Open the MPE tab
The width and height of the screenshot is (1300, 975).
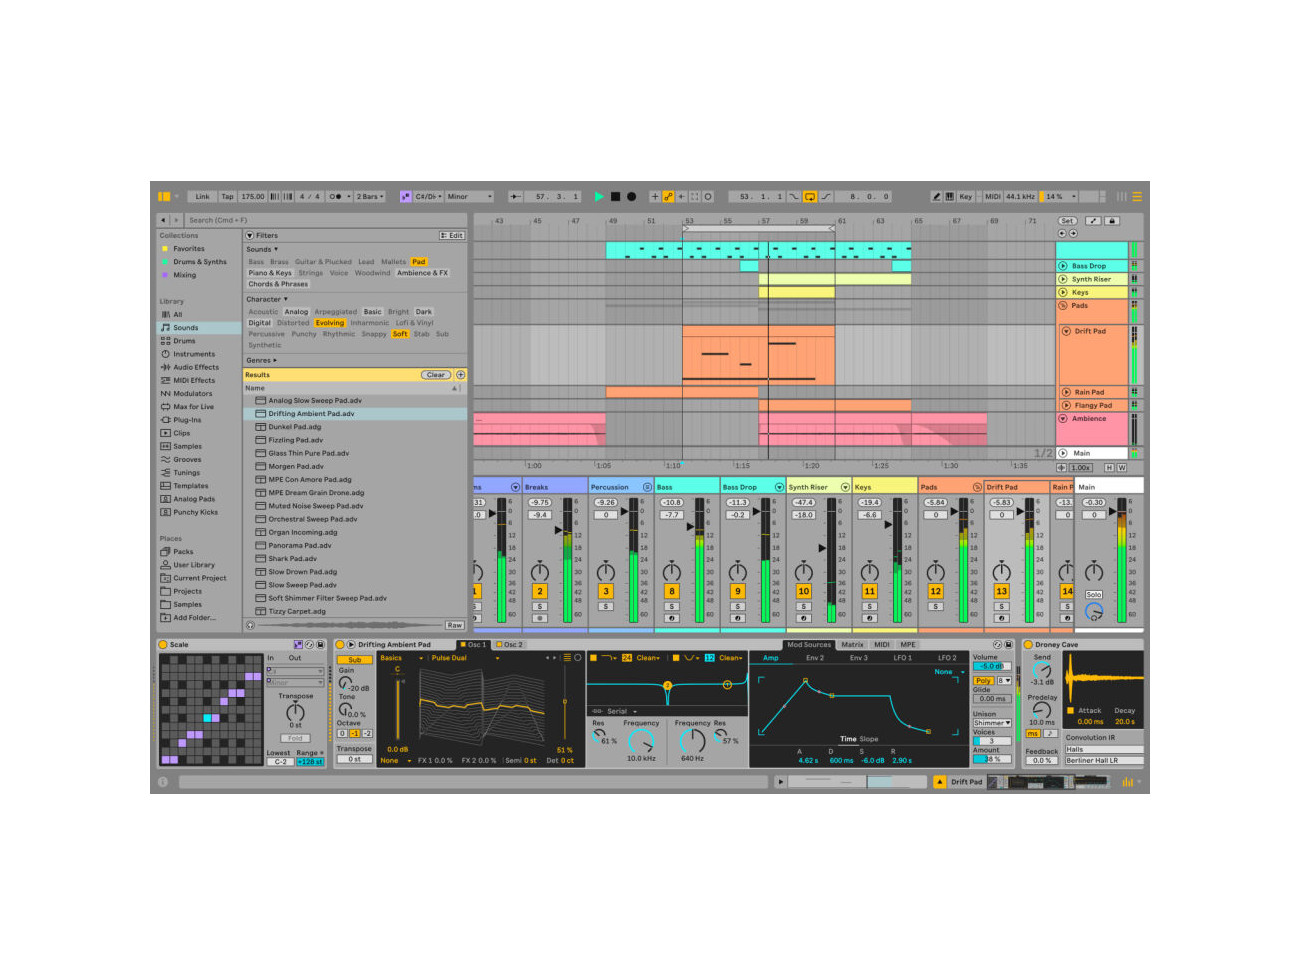click(x=908, y=645)
